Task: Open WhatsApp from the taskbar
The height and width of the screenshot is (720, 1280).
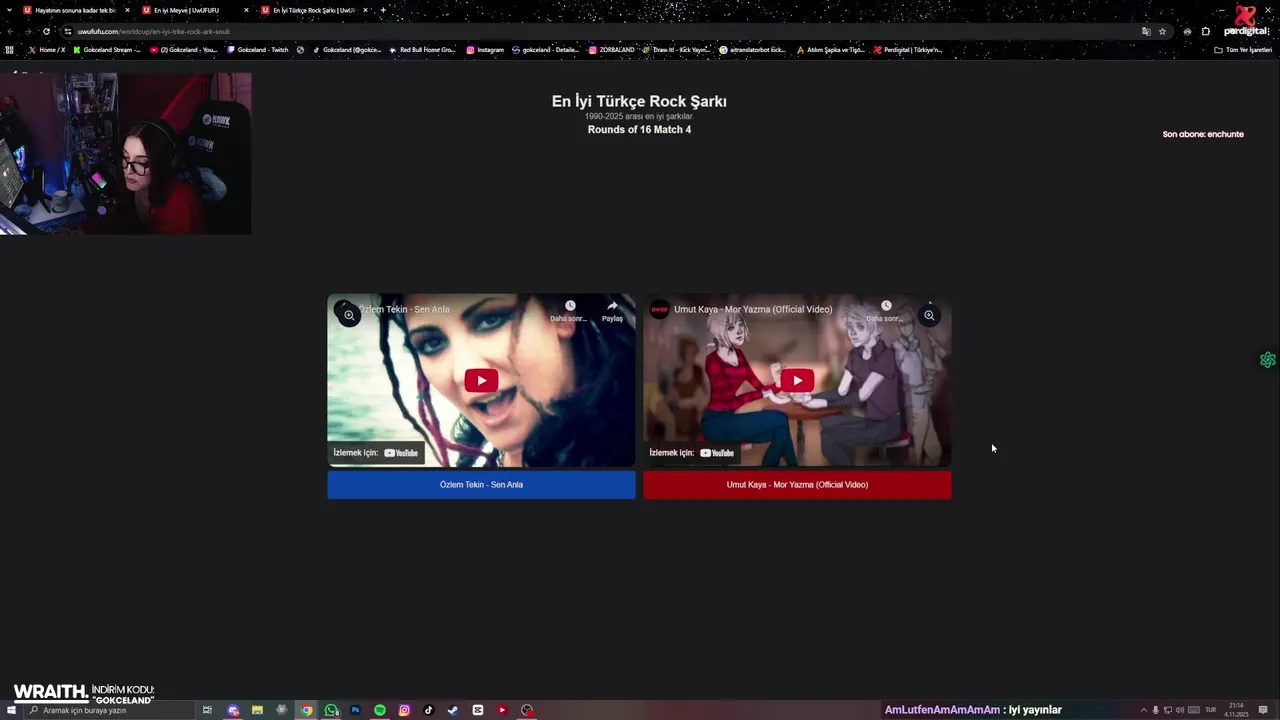Action: pyautogui.click(x=331, y=710)
